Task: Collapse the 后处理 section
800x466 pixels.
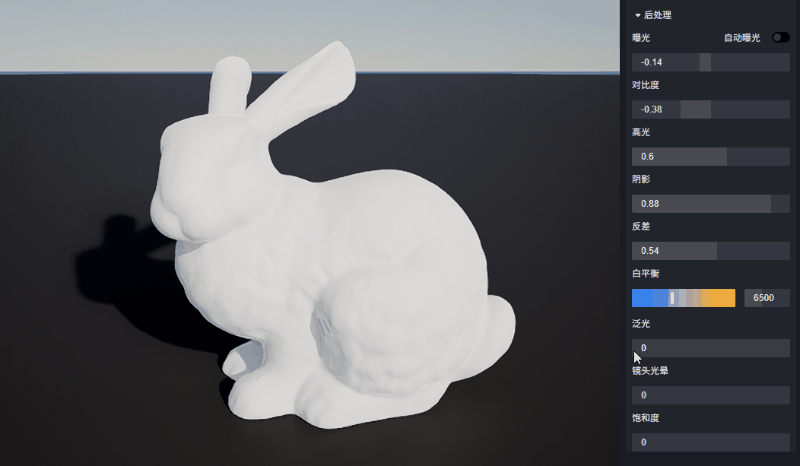Action: tap(638, 15)
